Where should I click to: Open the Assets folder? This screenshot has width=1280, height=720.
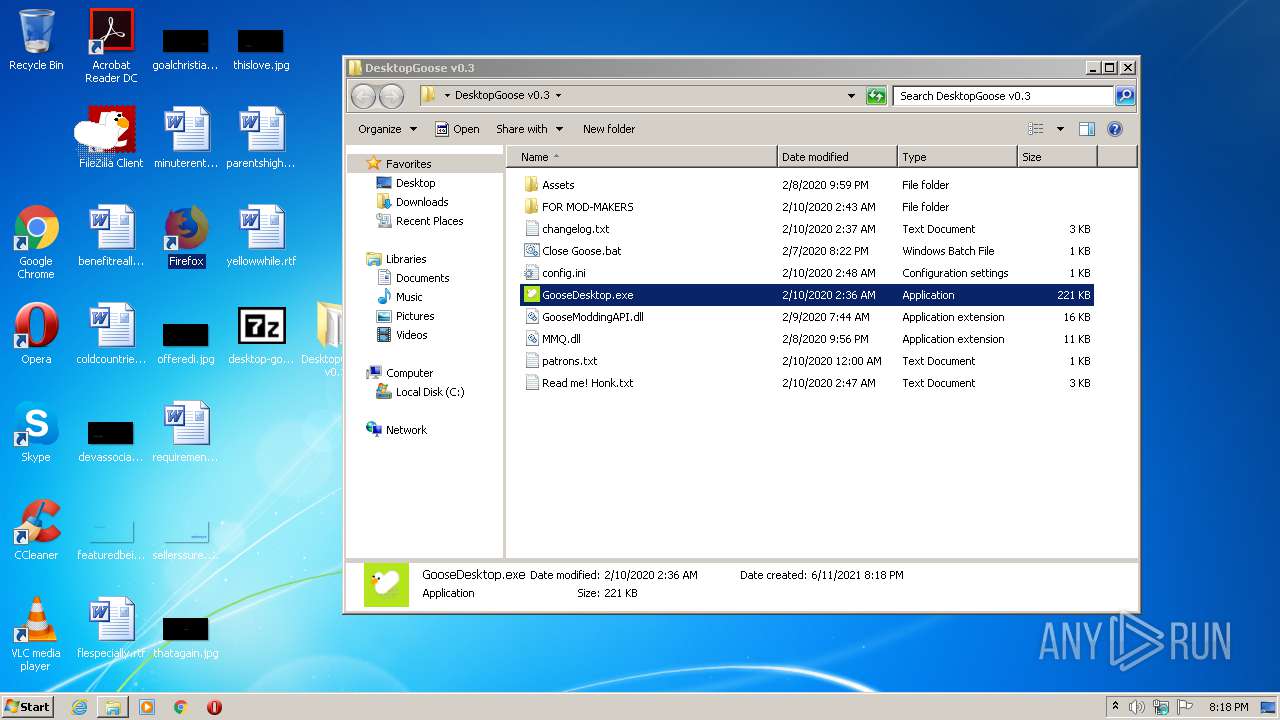coord(557,185)
